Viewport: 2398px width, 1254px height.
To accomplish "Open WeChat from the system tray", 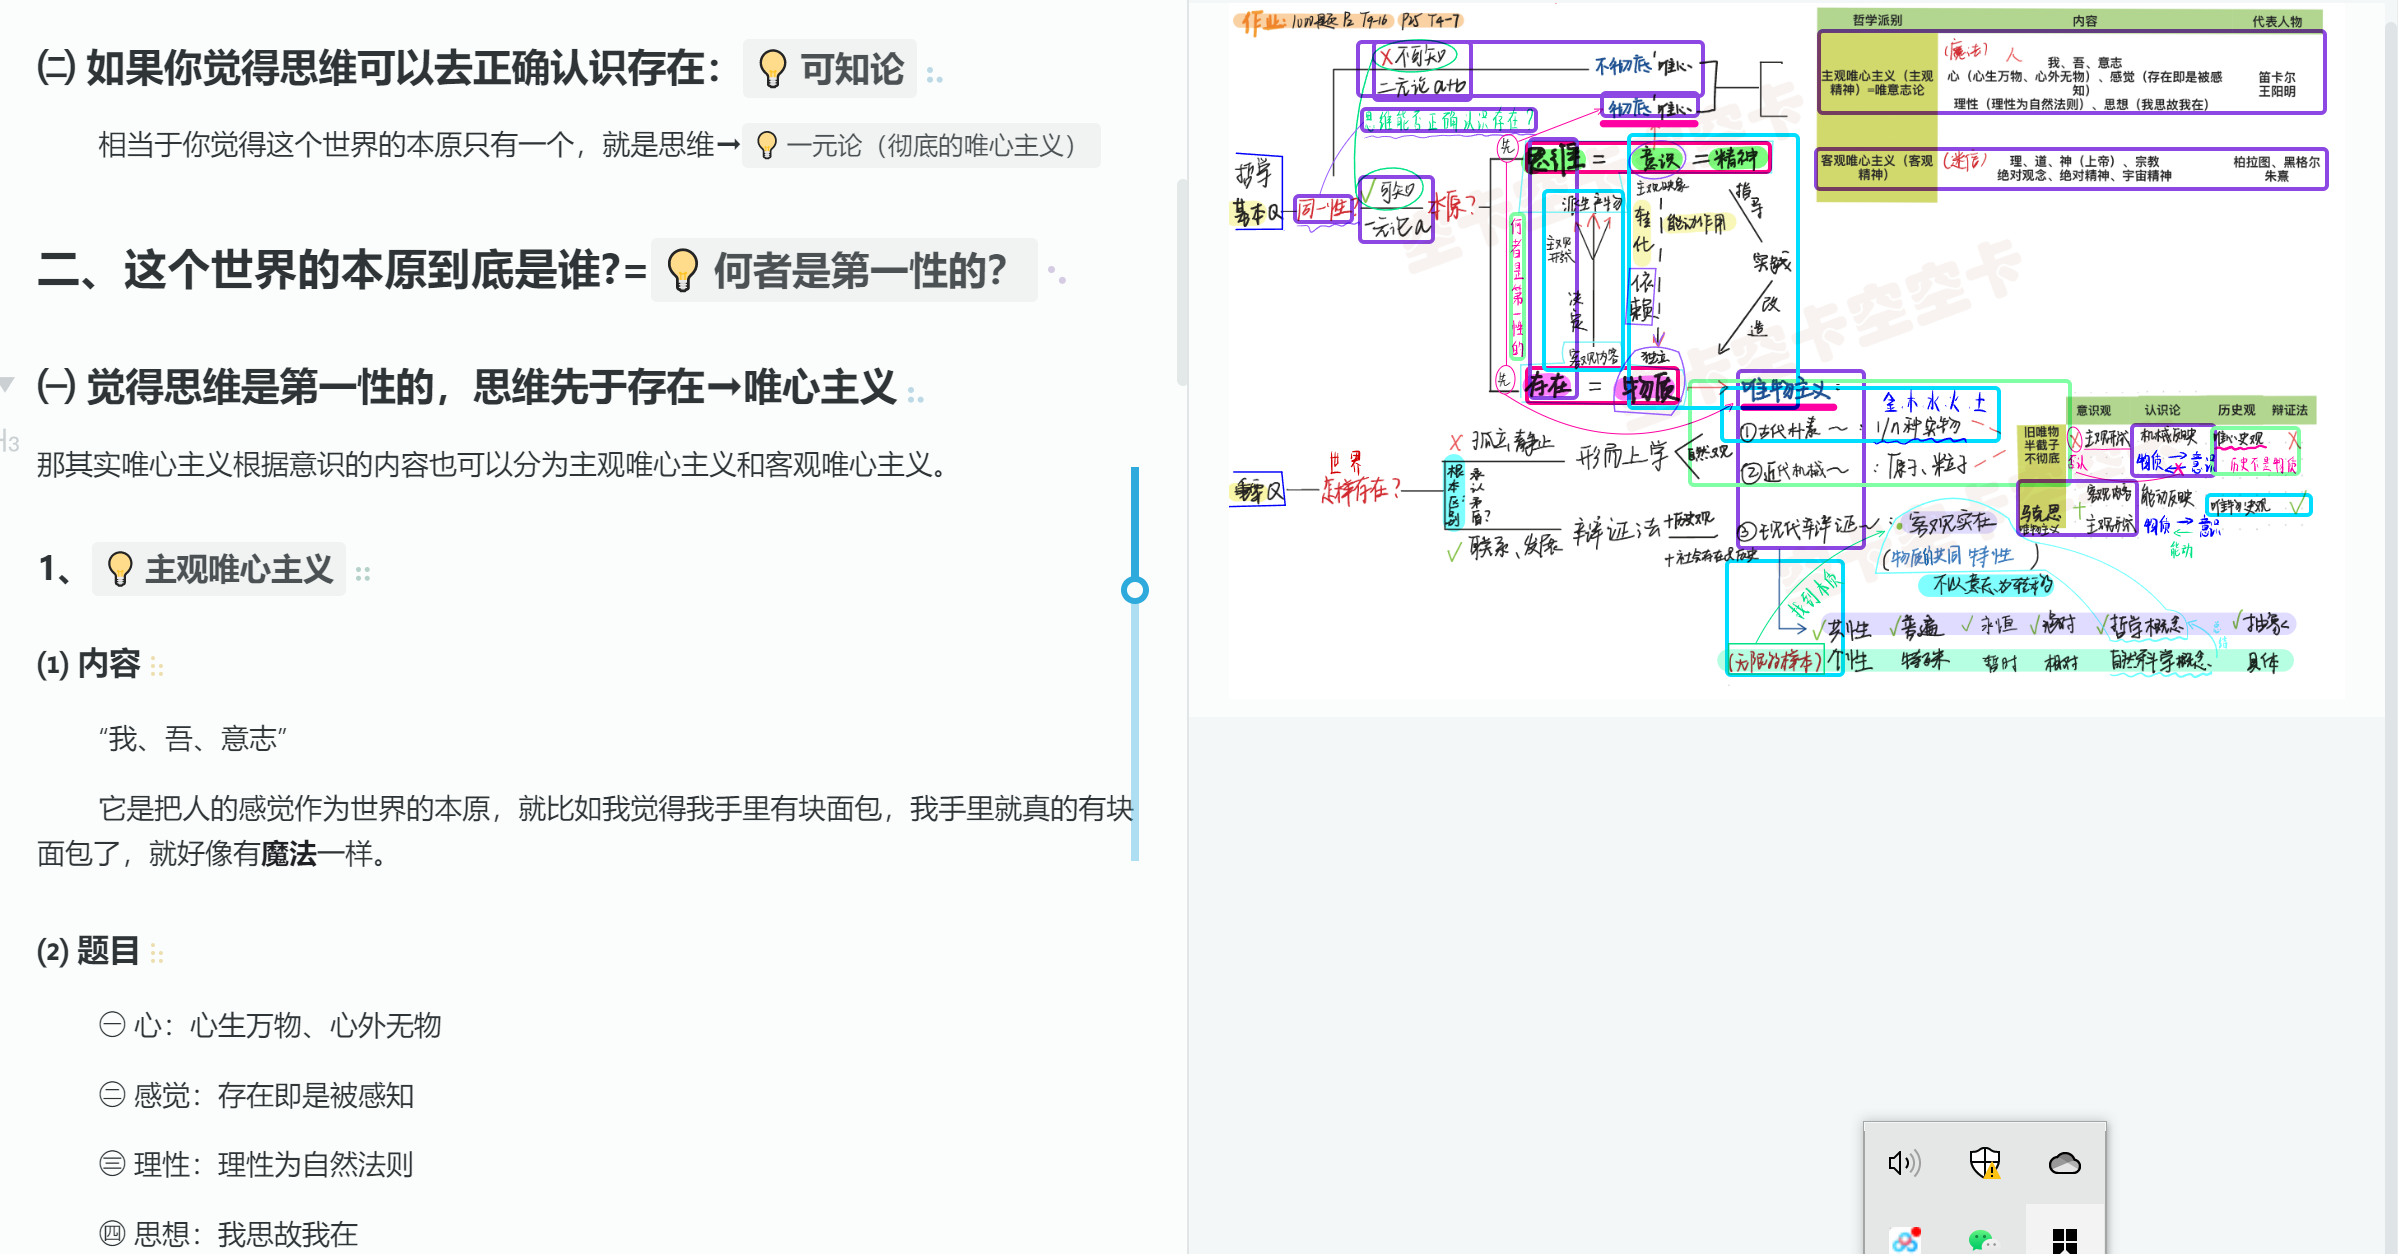I will pos(1985,1241).
